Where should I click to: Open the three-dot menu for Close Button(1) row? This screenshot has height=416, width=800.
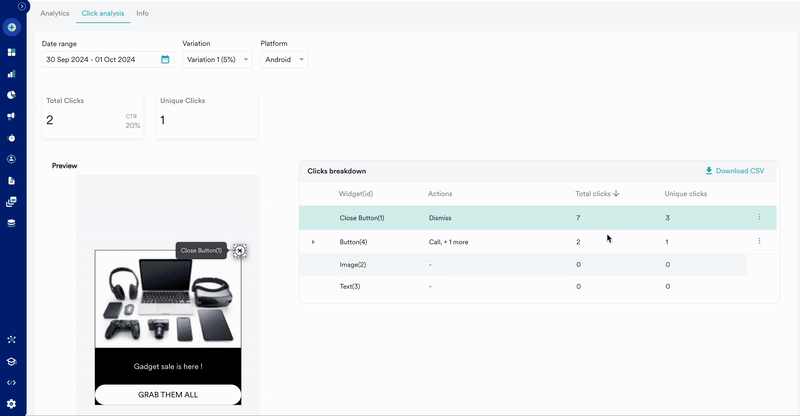coord(759,217)
